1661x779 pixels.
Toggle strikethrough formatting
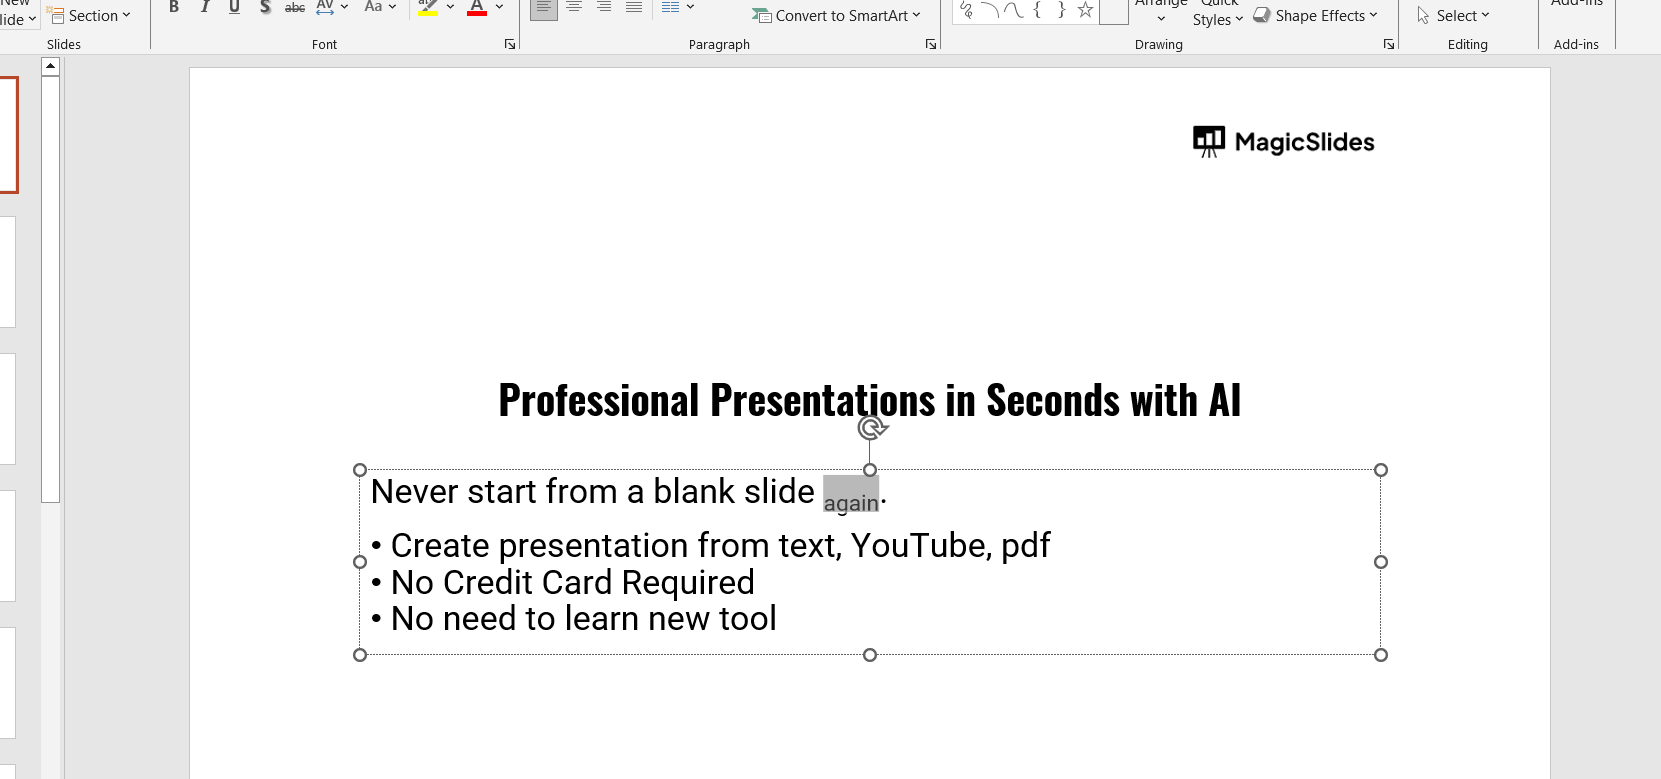[295, 7]
